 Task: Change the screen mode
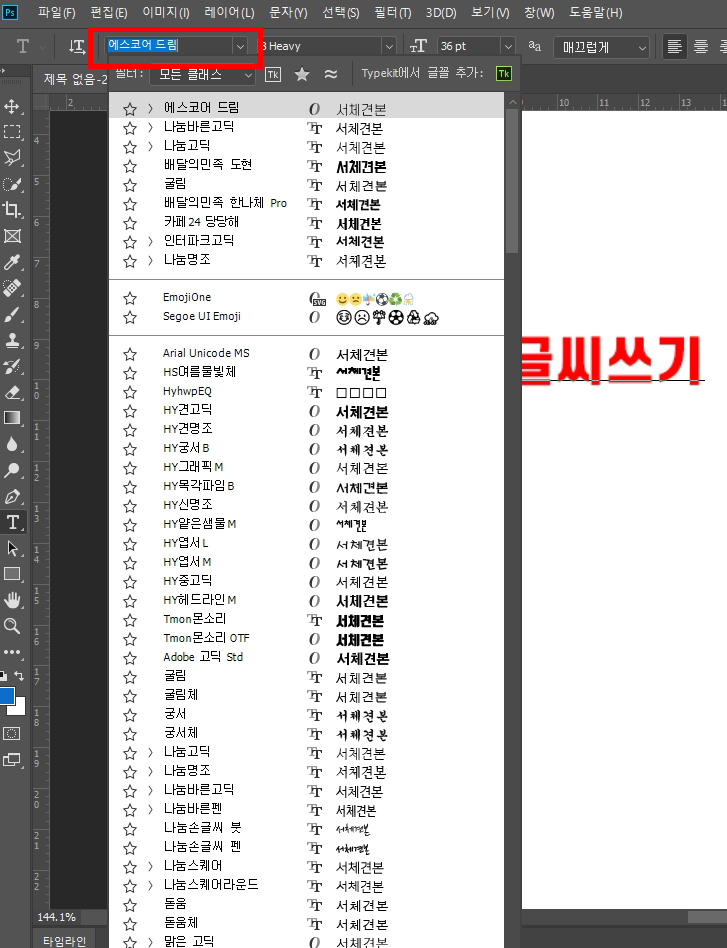coord(11,760)
